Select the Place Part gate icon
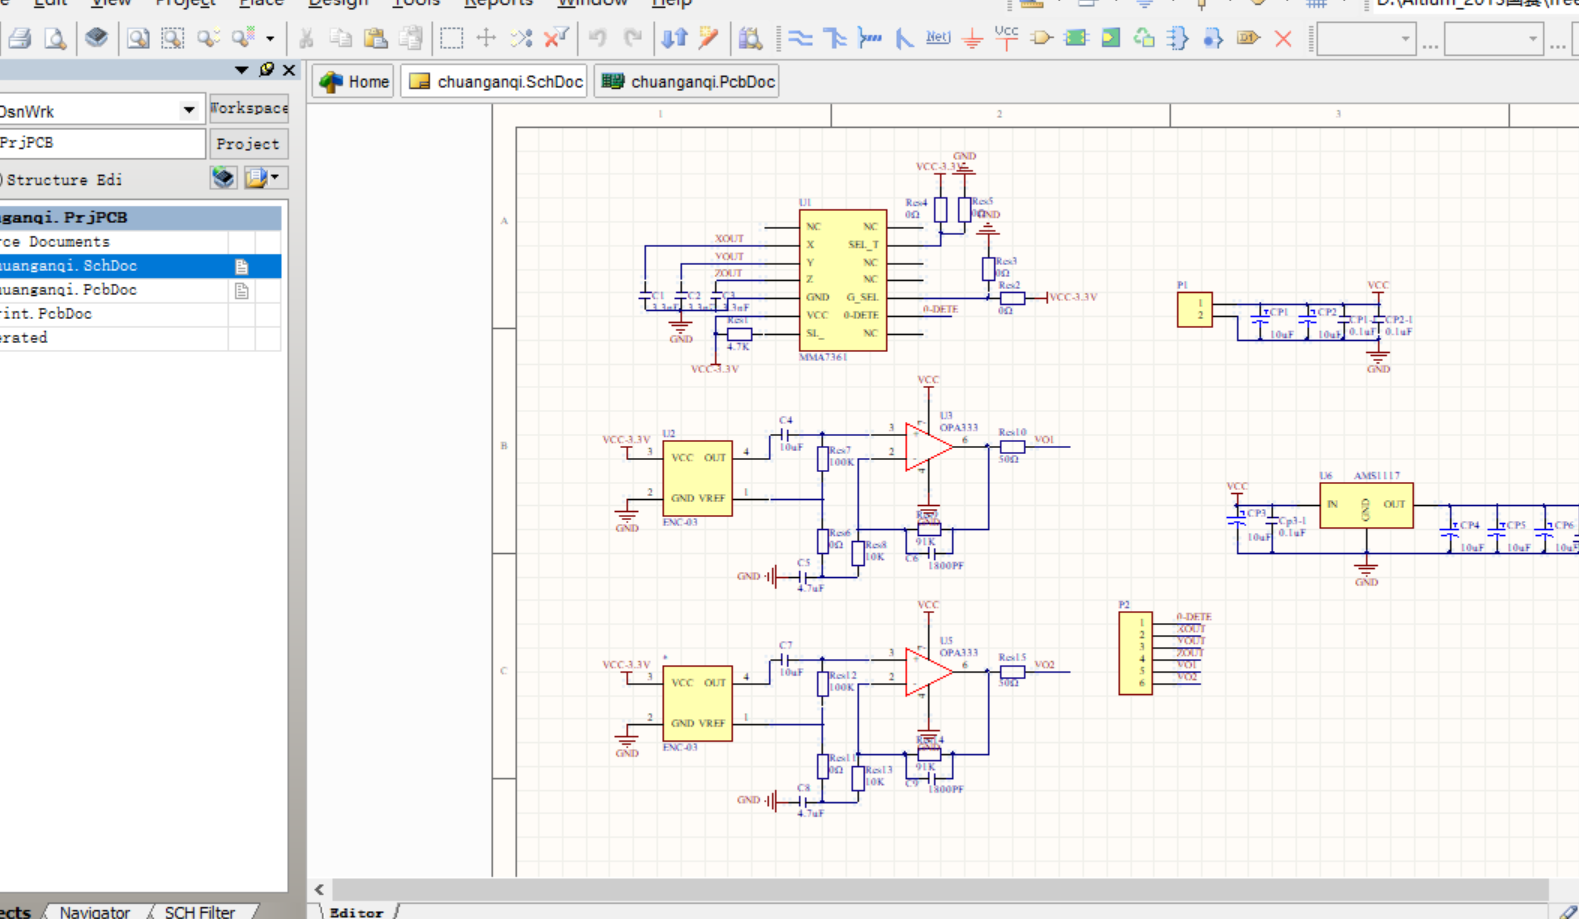The image size is (1579, 919). (x=1041, y=39)
